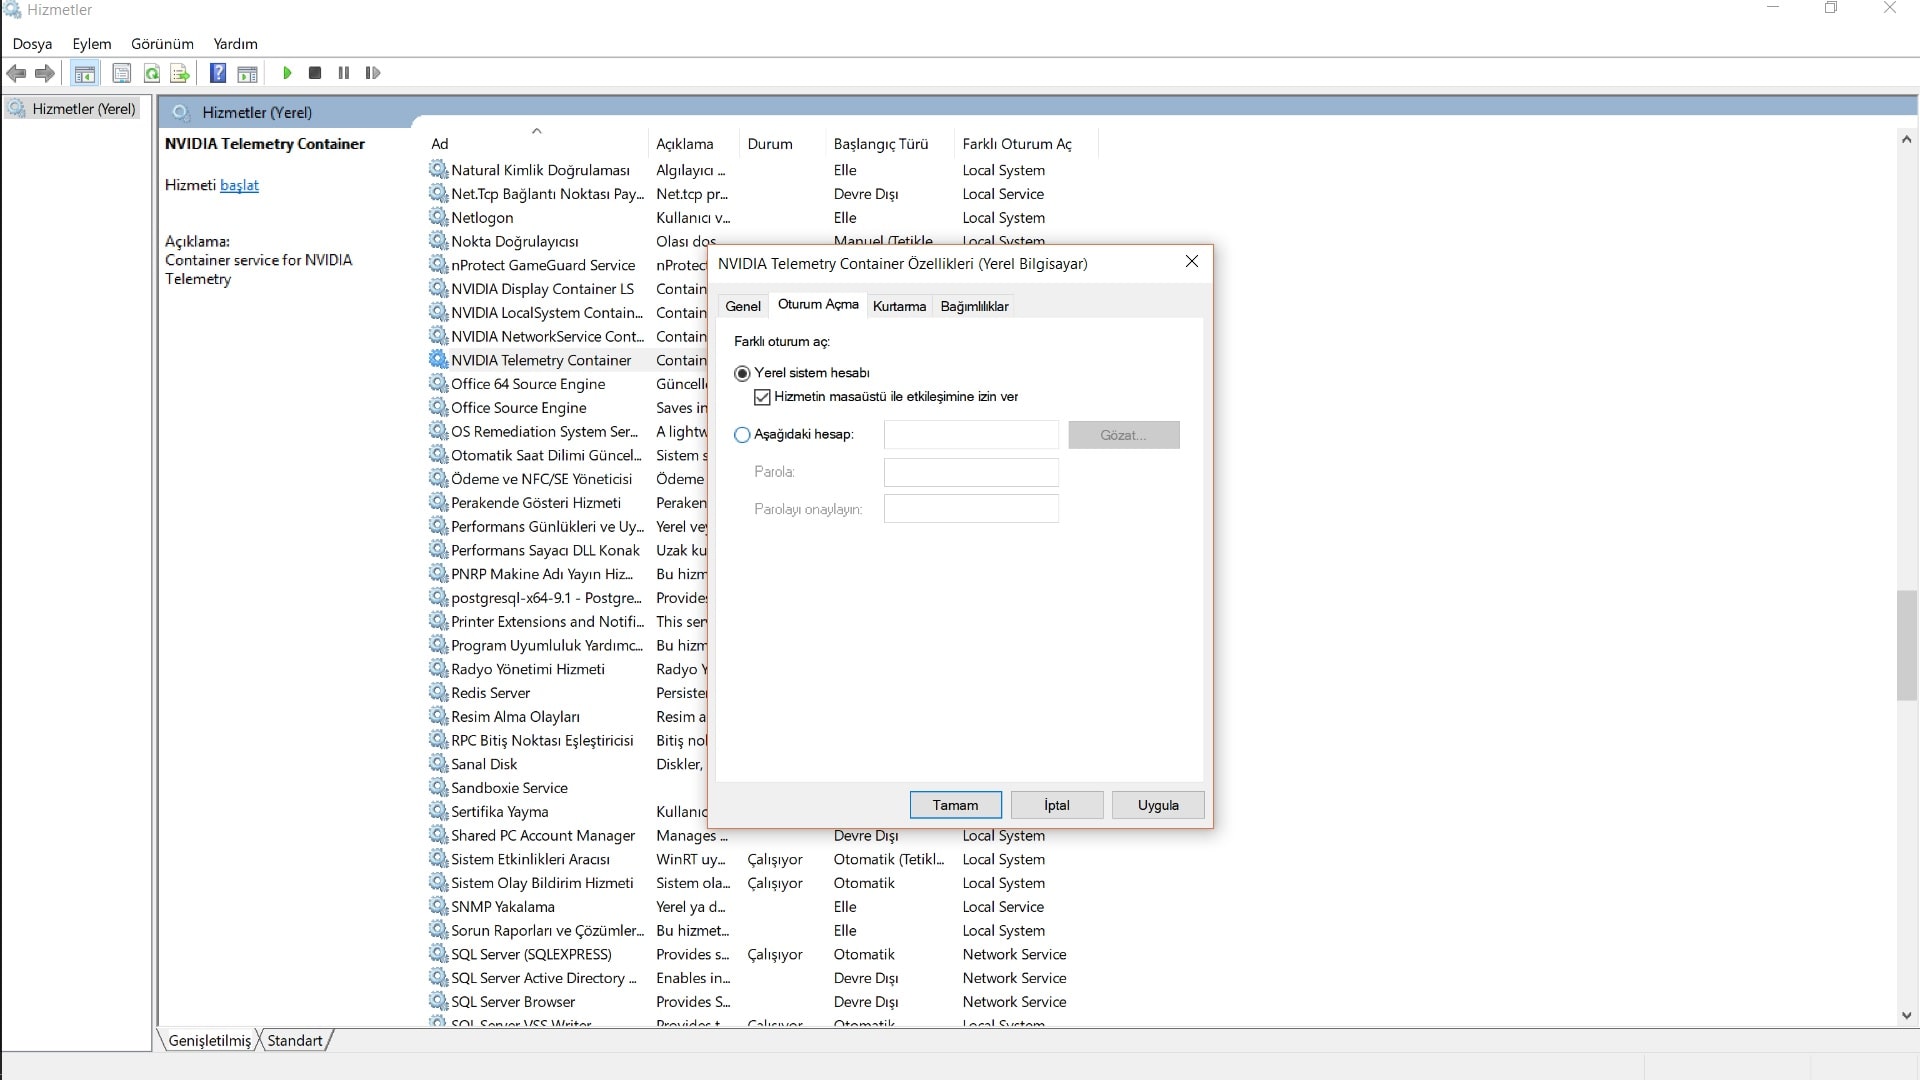
Task: Click the Hizmetleri Yenile toolbar icon
Action: point(152,73)
